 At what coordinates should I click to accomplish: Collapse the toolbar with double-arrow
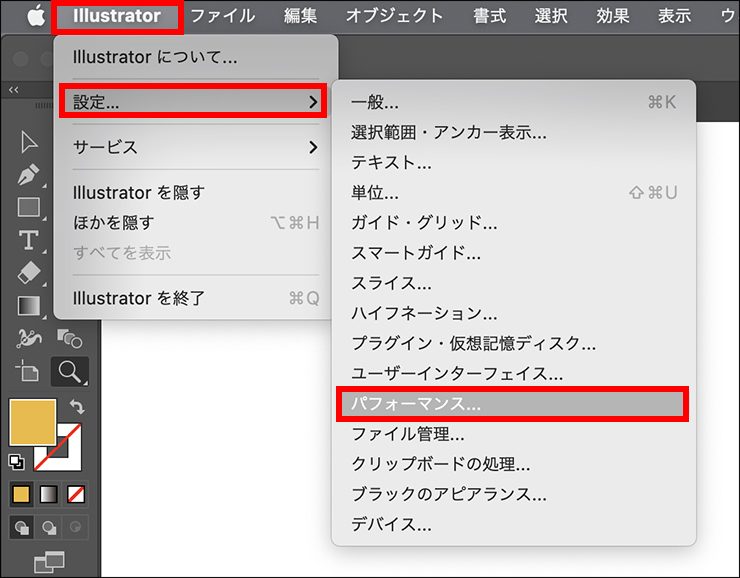tap(13, 90)
